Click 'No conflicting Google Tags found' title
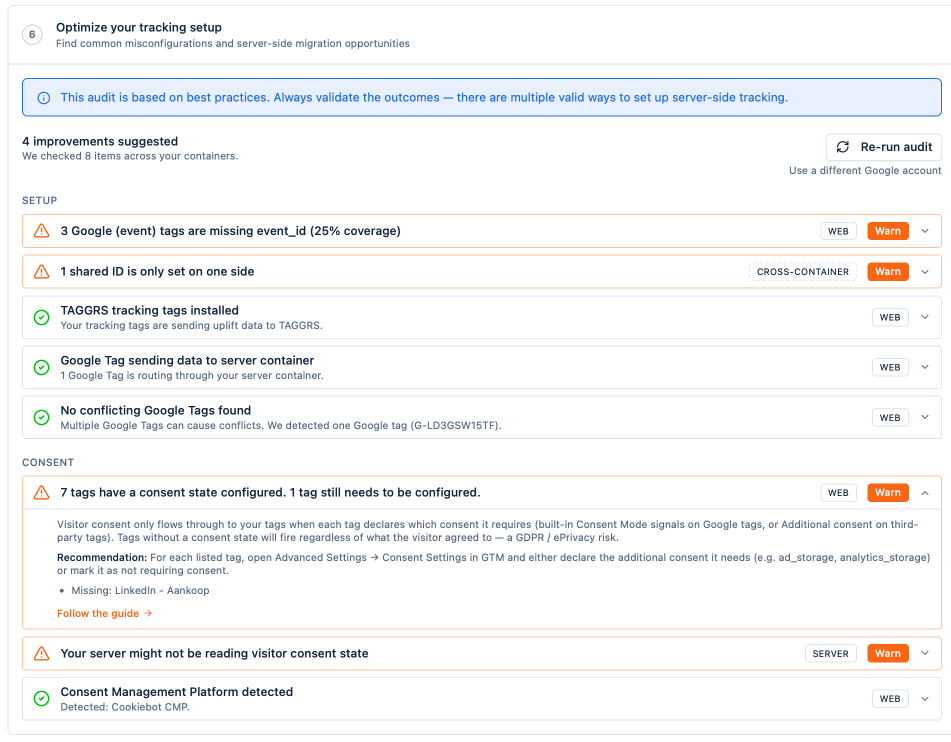Screen dimensions: 951x742 click(x=155, y=410)
